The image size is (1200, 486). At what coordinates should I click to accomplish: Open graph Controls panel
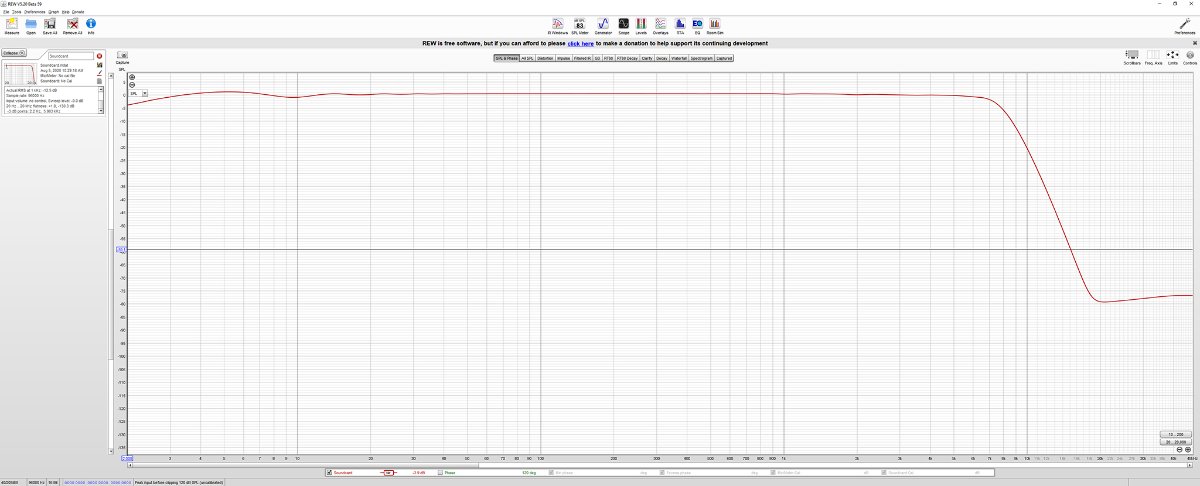1190,55
